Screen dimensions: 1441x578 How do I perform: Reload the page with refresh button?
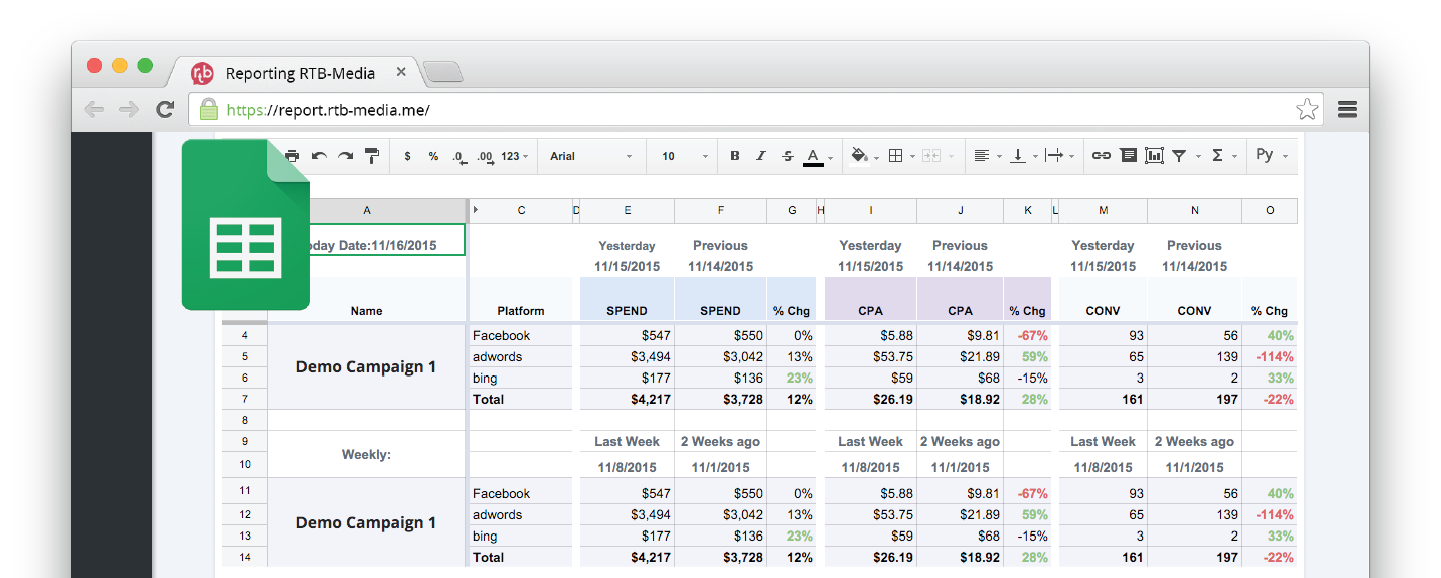pos(166,110)
